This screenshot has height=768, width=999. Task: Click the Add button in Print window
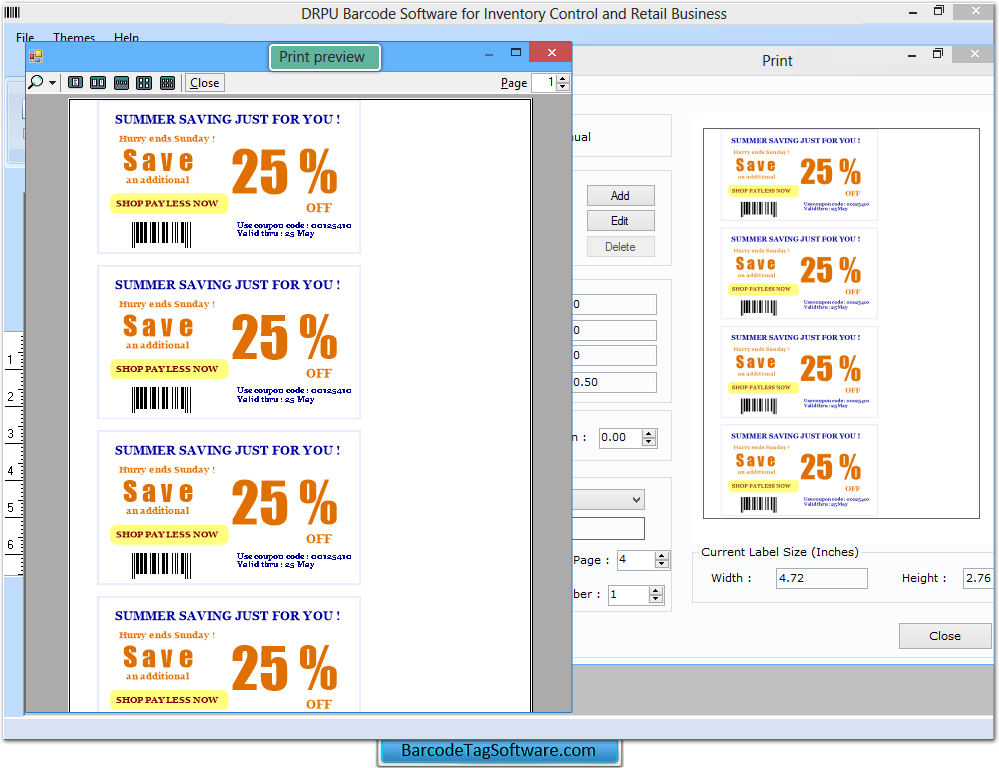coord(620,196)
